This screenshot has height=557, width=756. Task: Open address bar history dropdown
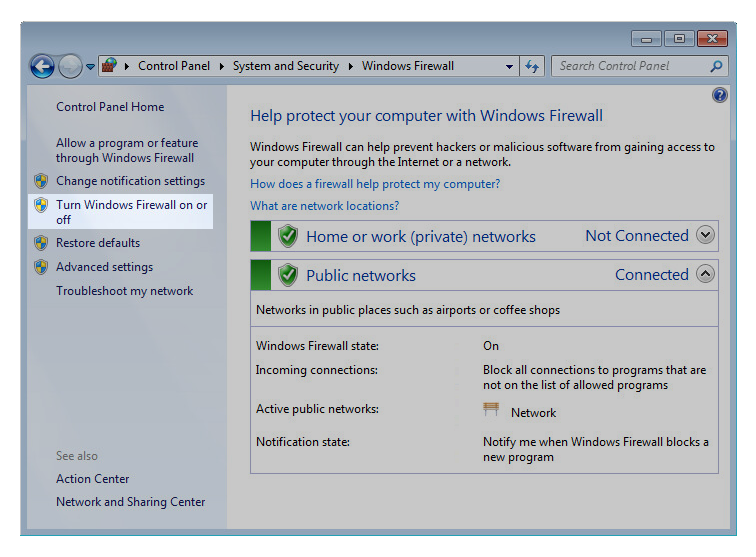pos(509,67)
